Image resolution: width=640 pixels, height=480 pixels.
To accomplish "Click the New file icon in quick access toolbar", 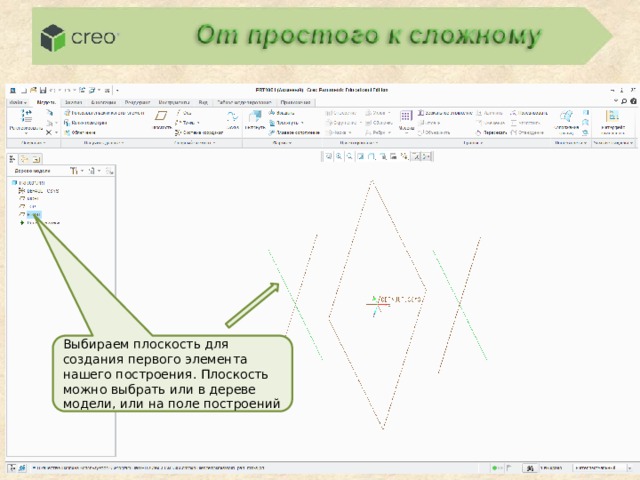I will [x=24, y=90].
